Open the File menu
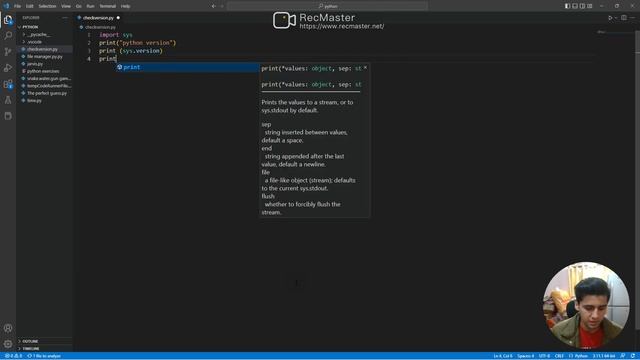 click(17, 6)
